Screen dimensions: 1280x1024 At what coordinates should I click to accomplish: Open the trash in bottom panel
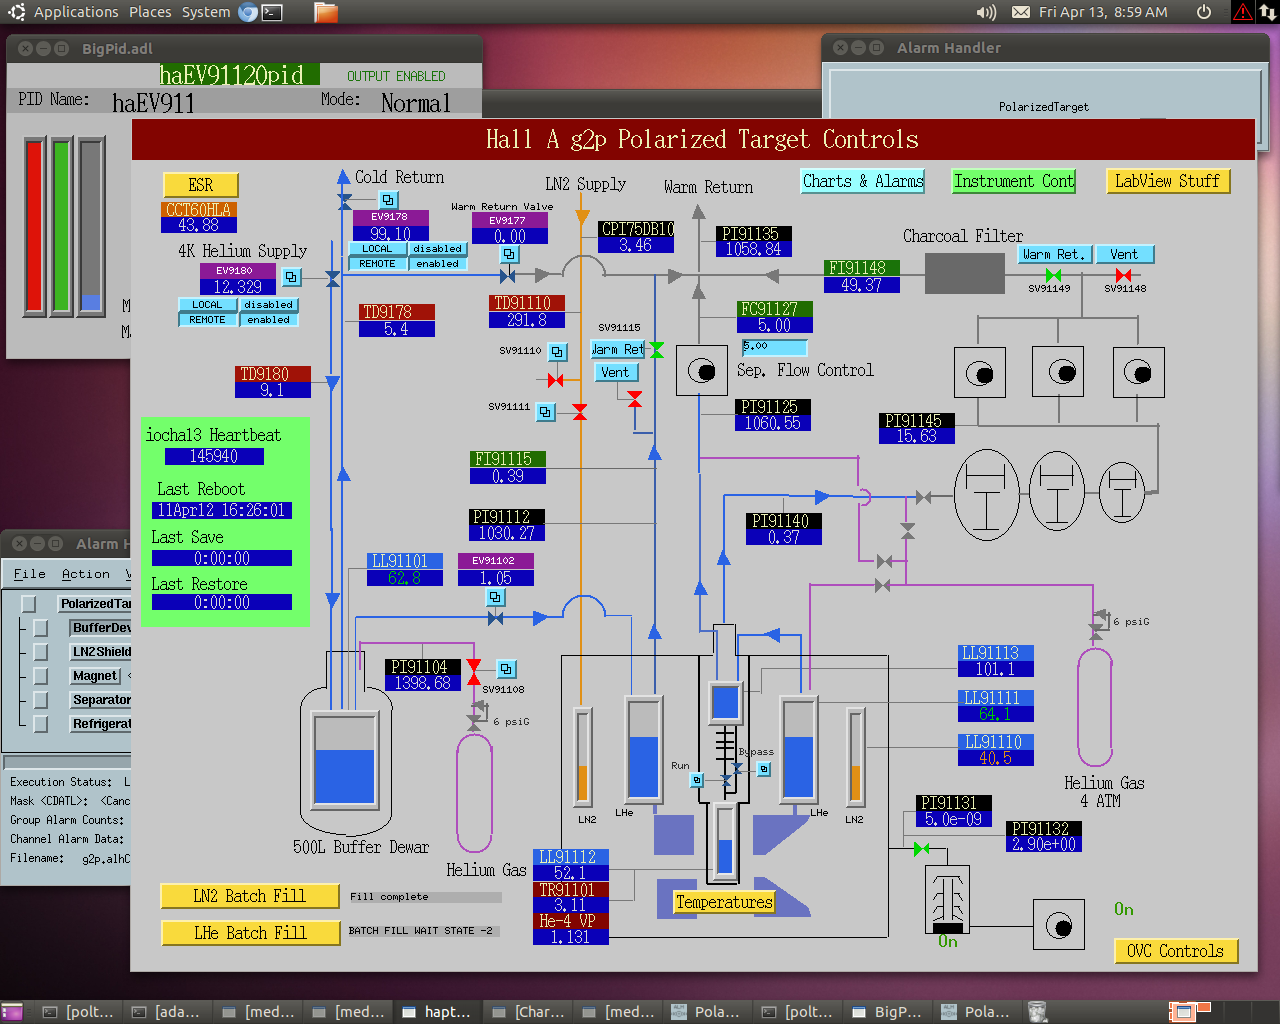coord(1037,1012)
